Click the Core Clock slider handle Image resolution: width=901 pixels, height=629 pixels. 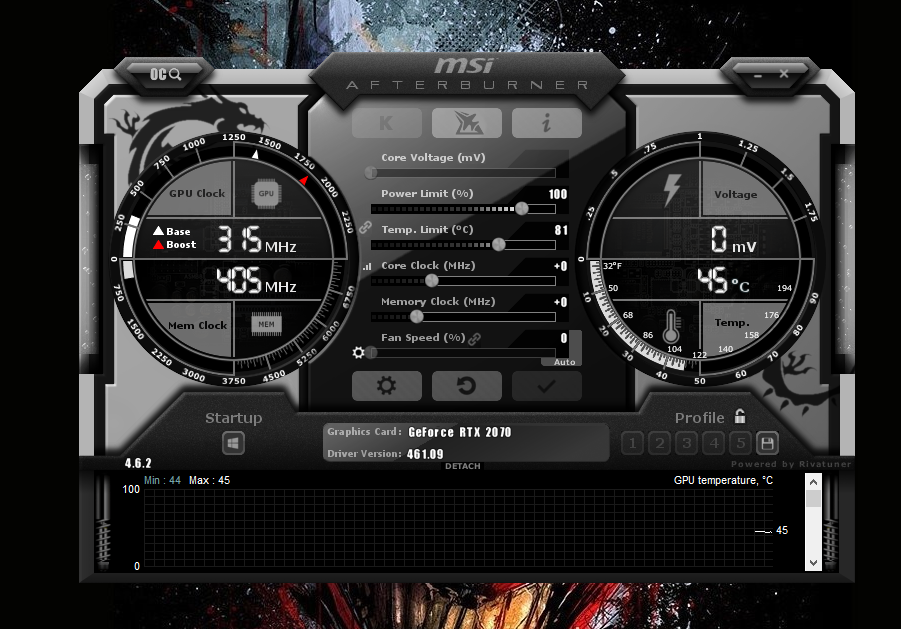(432, 281)
